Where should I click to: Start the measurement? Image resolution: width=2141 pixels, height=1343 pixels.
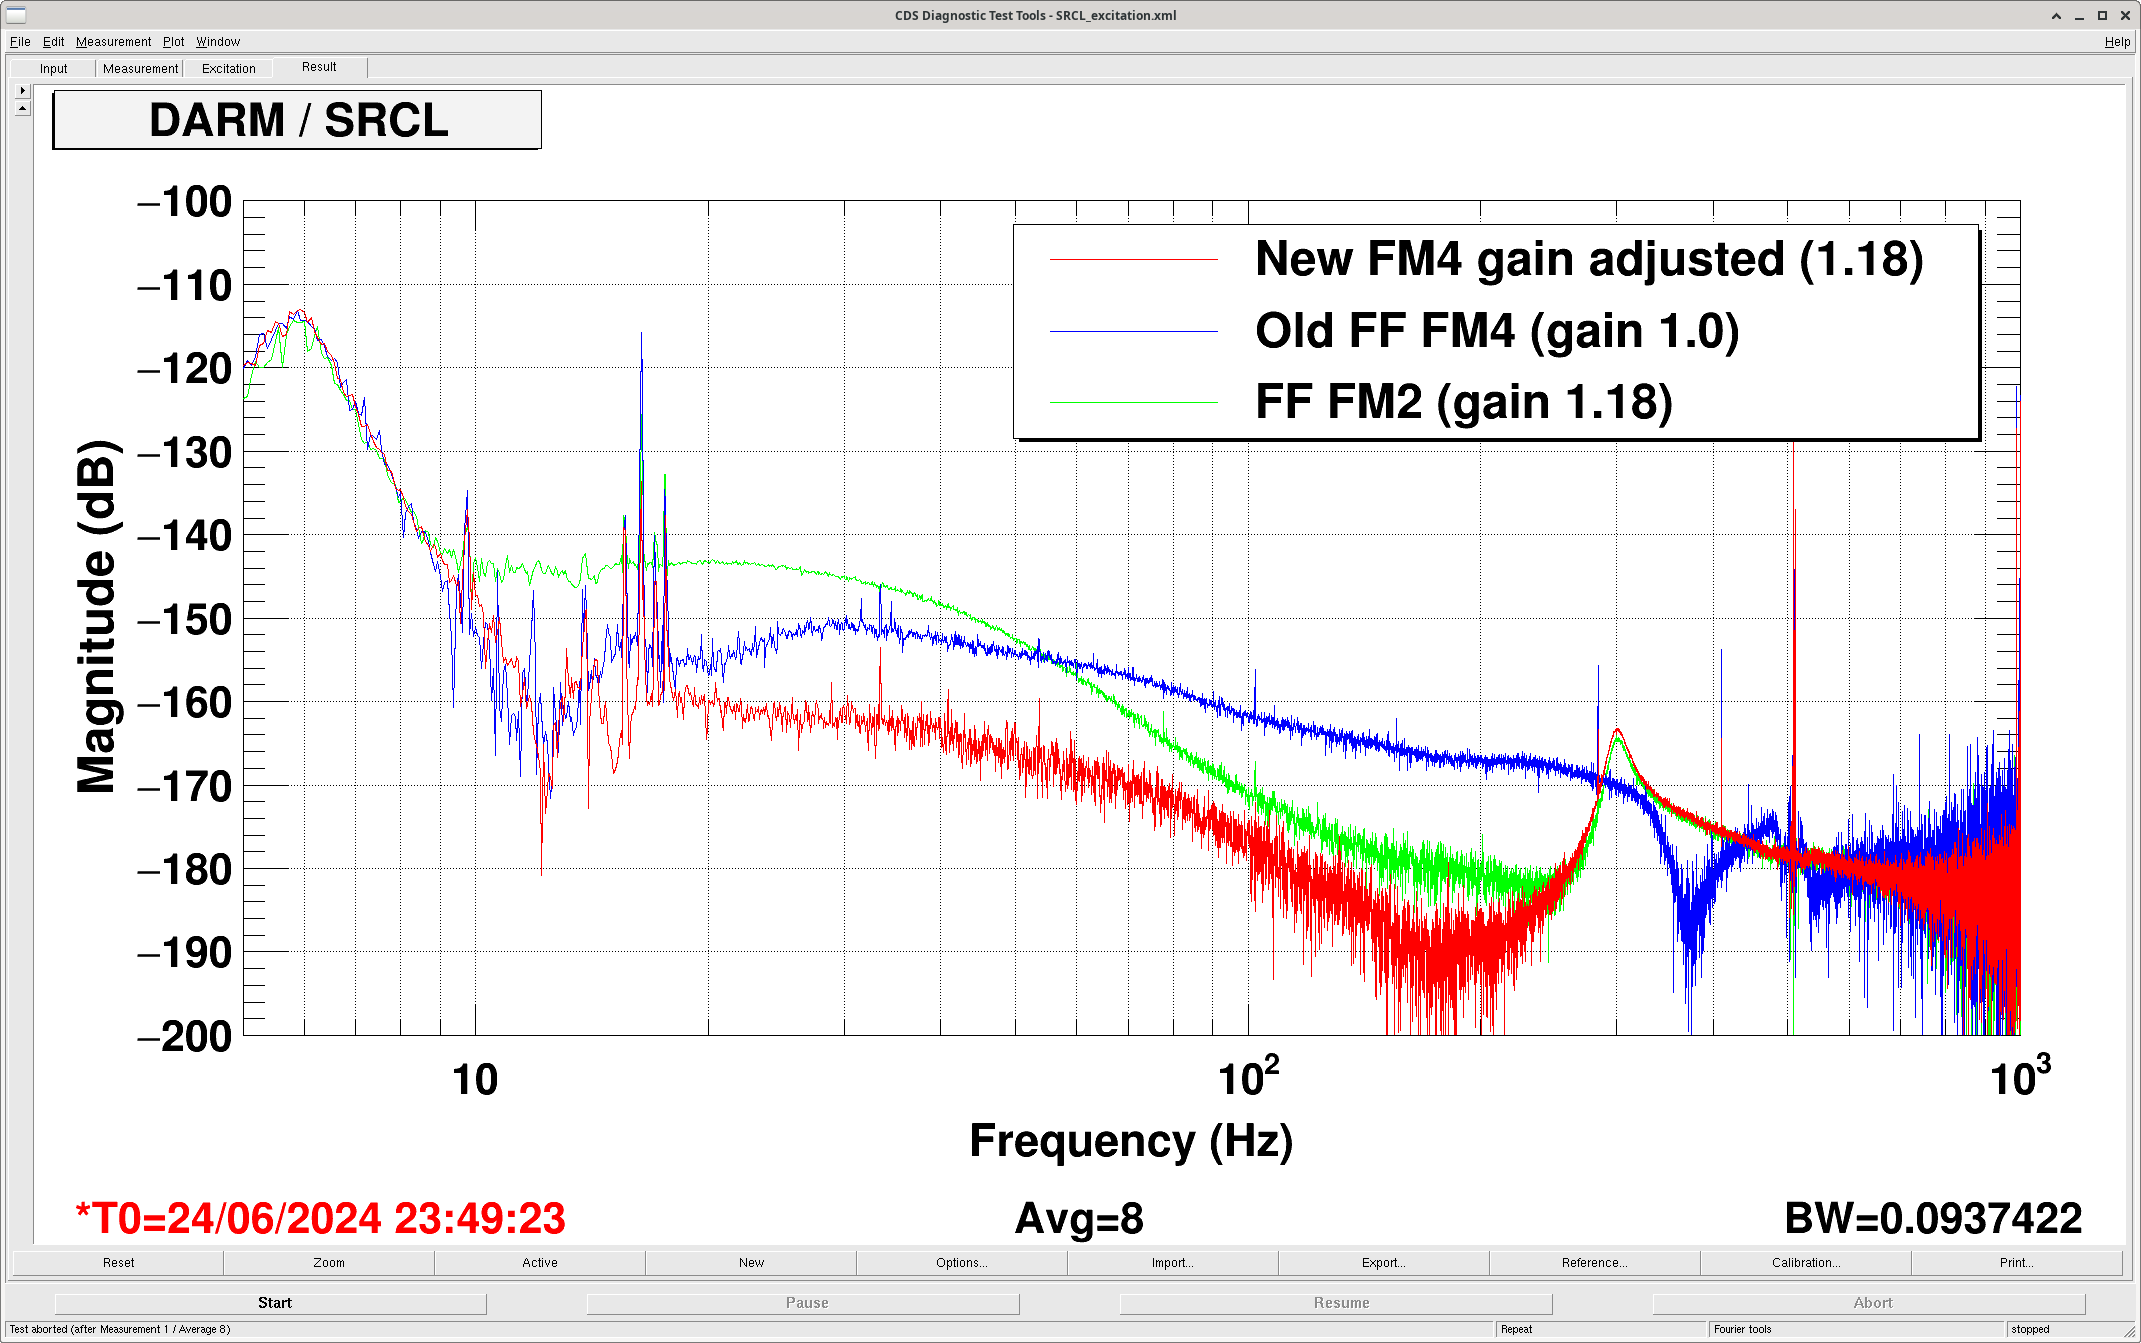270,1303
